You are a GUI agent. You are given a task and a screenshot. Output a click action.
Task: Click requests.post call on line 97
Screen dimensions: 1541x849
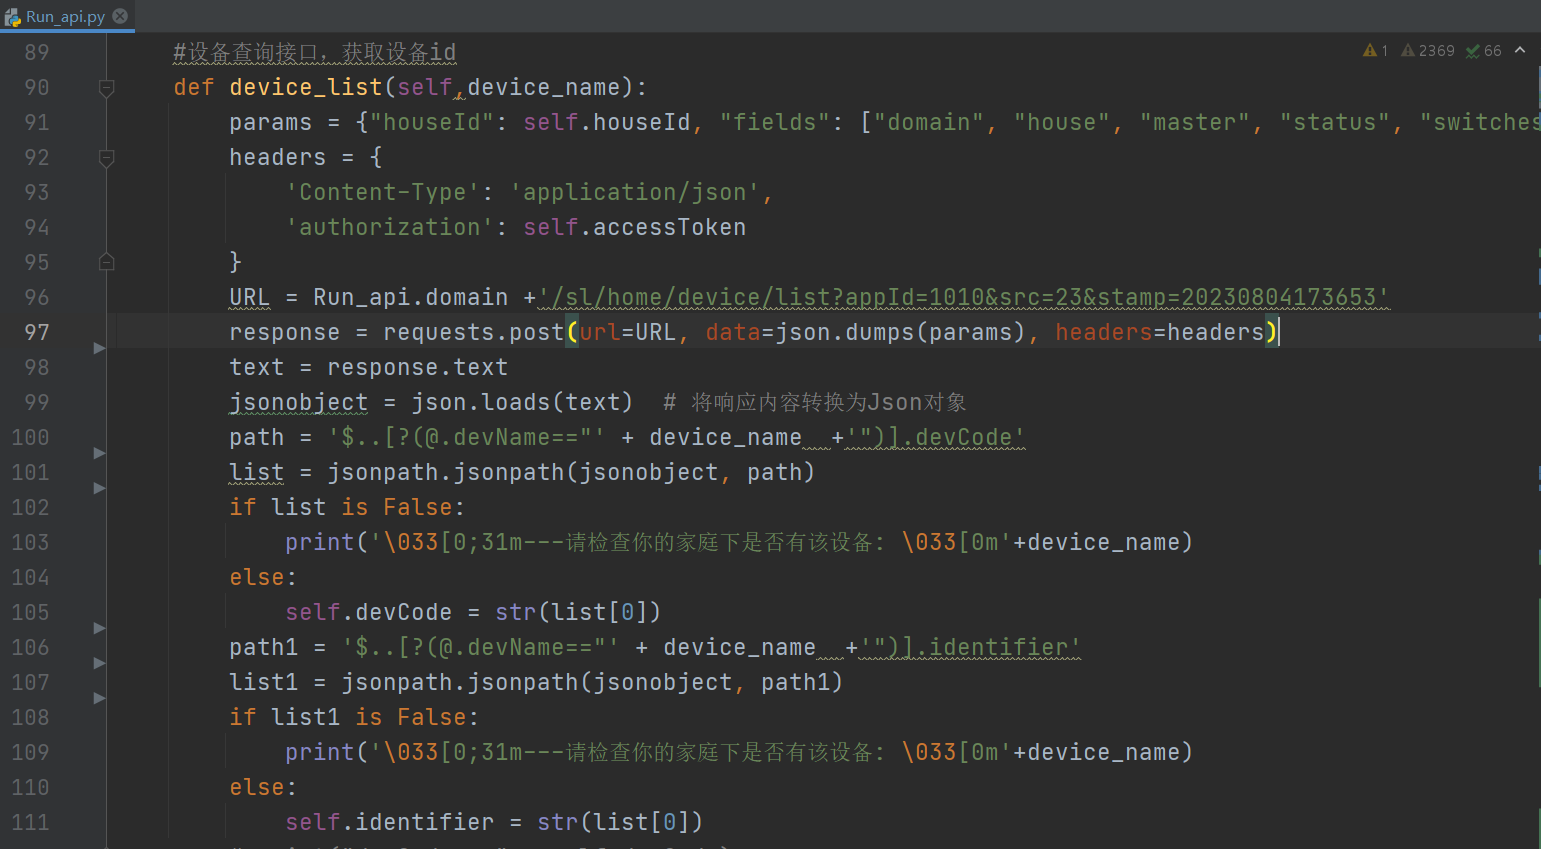474,332
